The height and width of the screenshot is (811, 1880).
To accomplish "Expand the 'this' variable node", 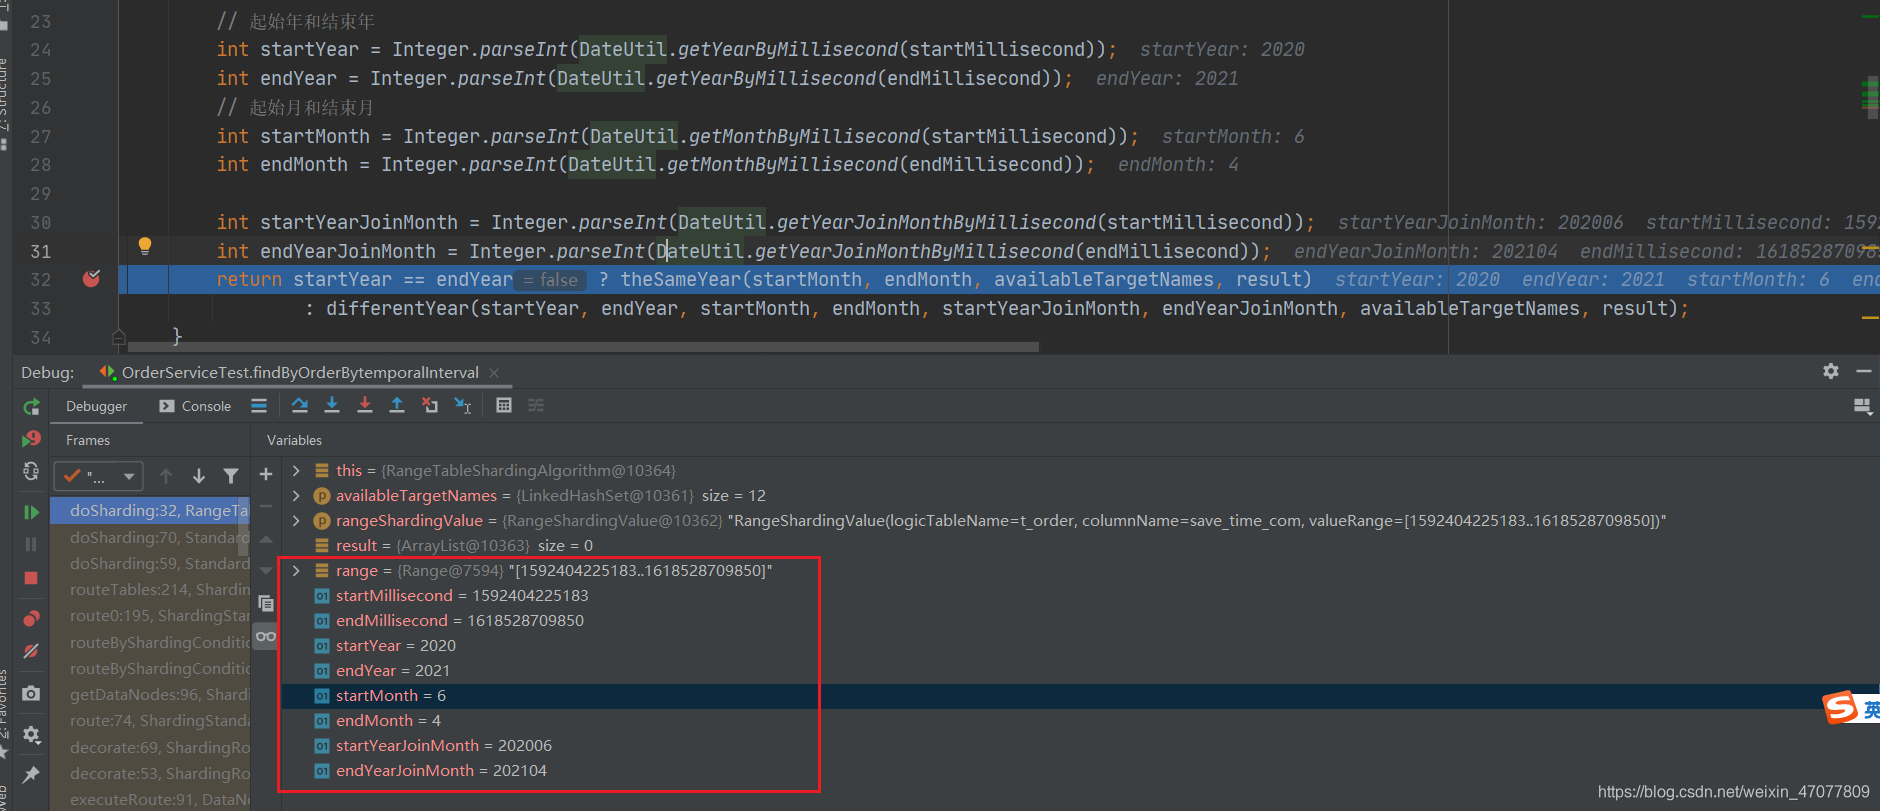I will click(296, 470).
